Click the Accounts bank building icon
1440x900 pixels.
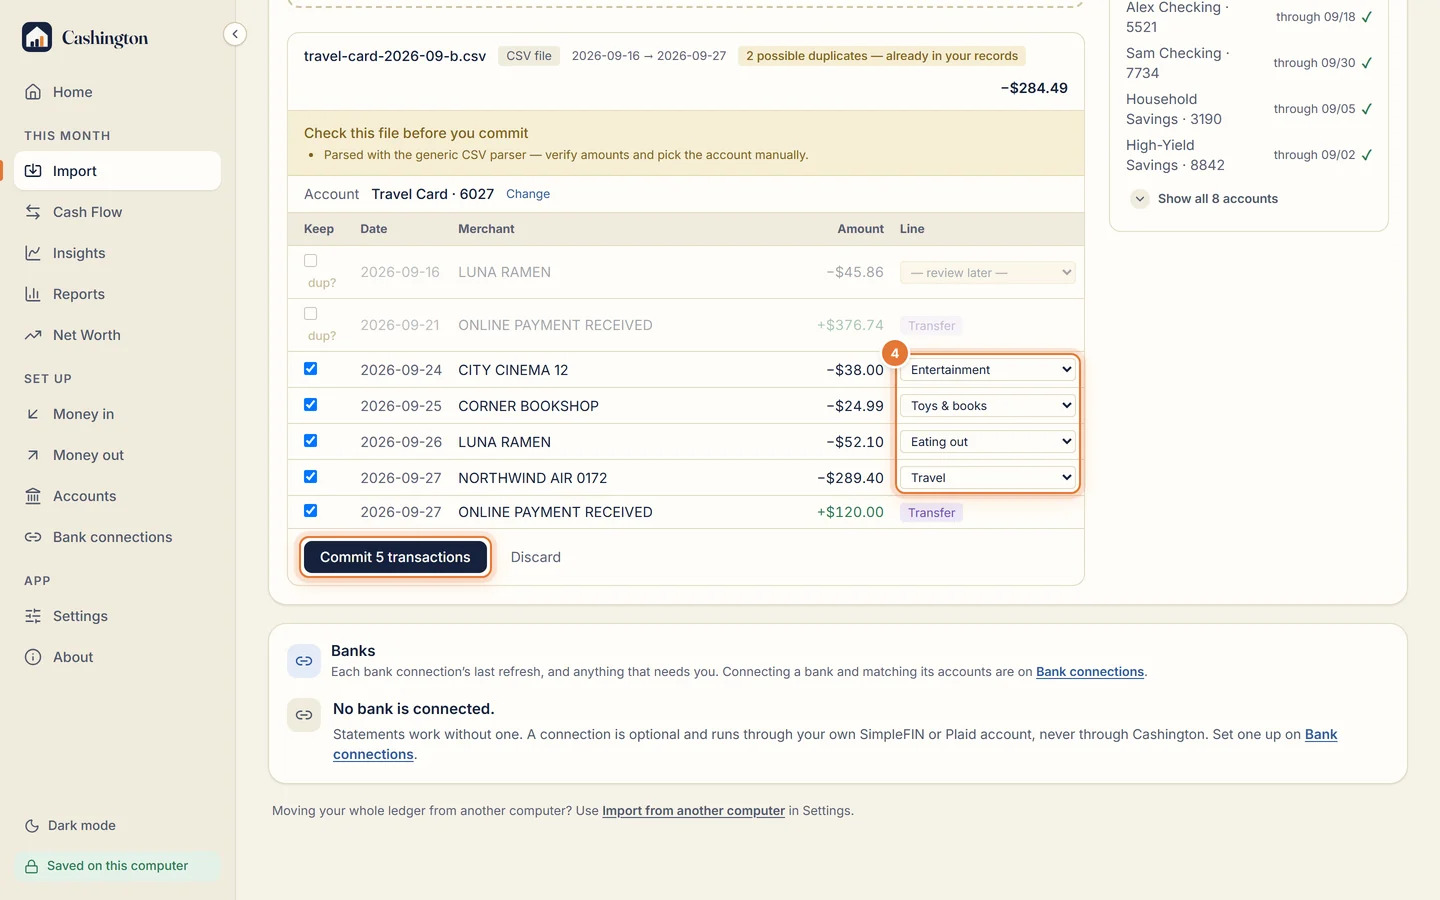(33, 496)
